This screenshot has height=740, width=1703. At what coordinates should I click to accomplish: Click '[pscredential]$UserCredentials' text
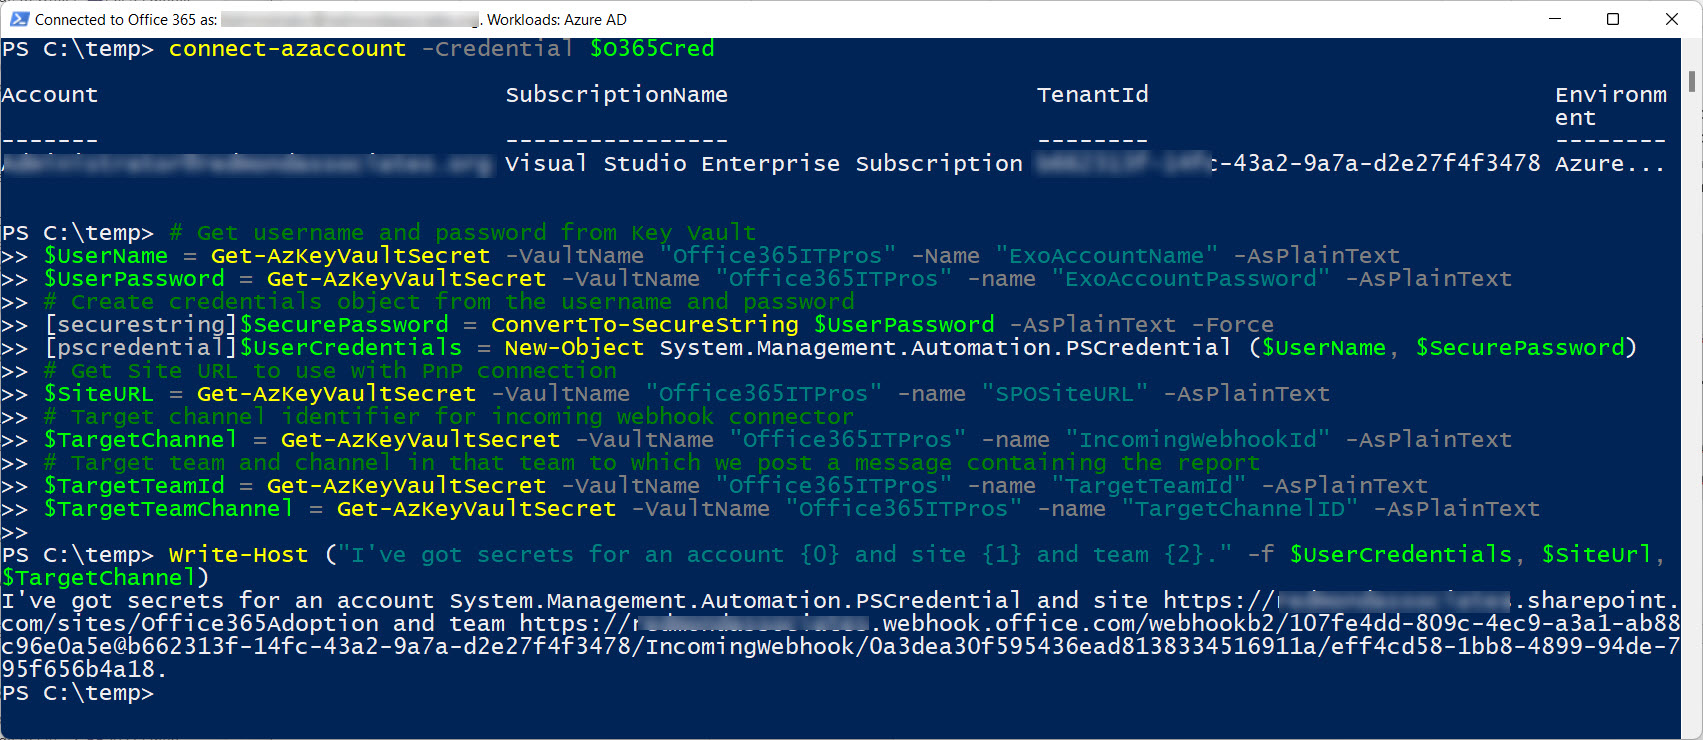pos(253,348)
